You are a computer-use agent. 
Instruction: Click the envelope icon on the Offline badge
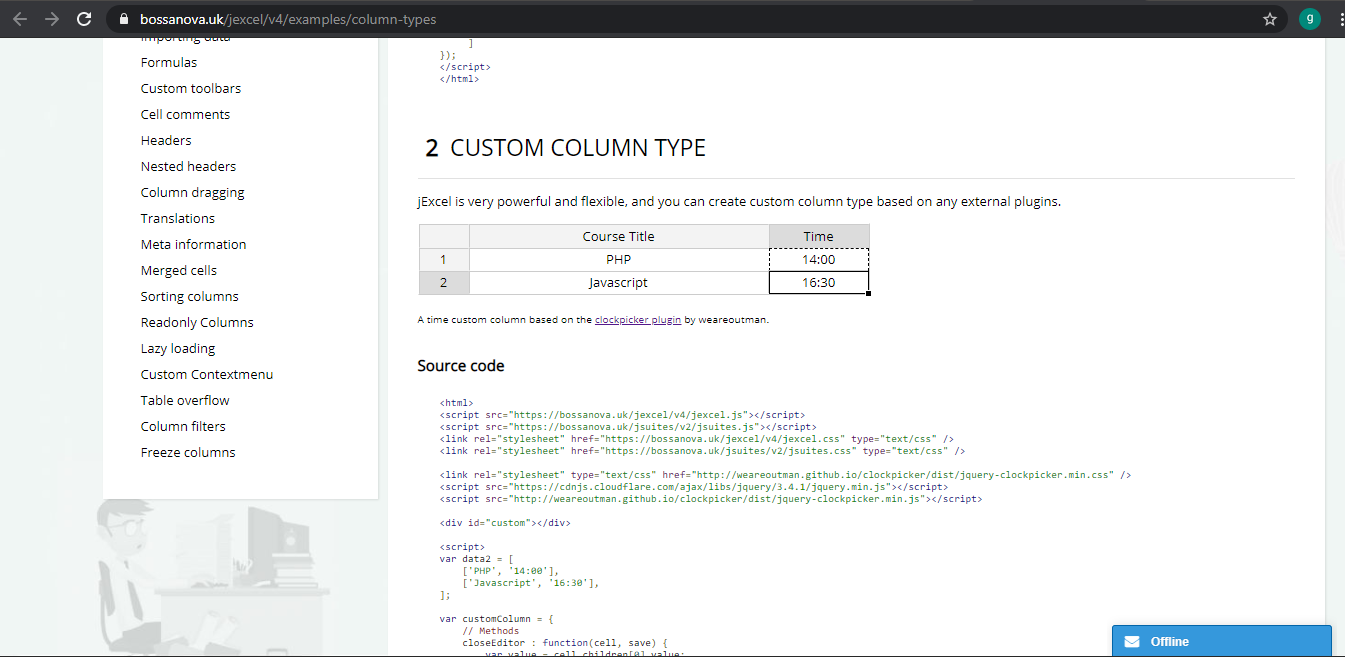coord(1132,641)
